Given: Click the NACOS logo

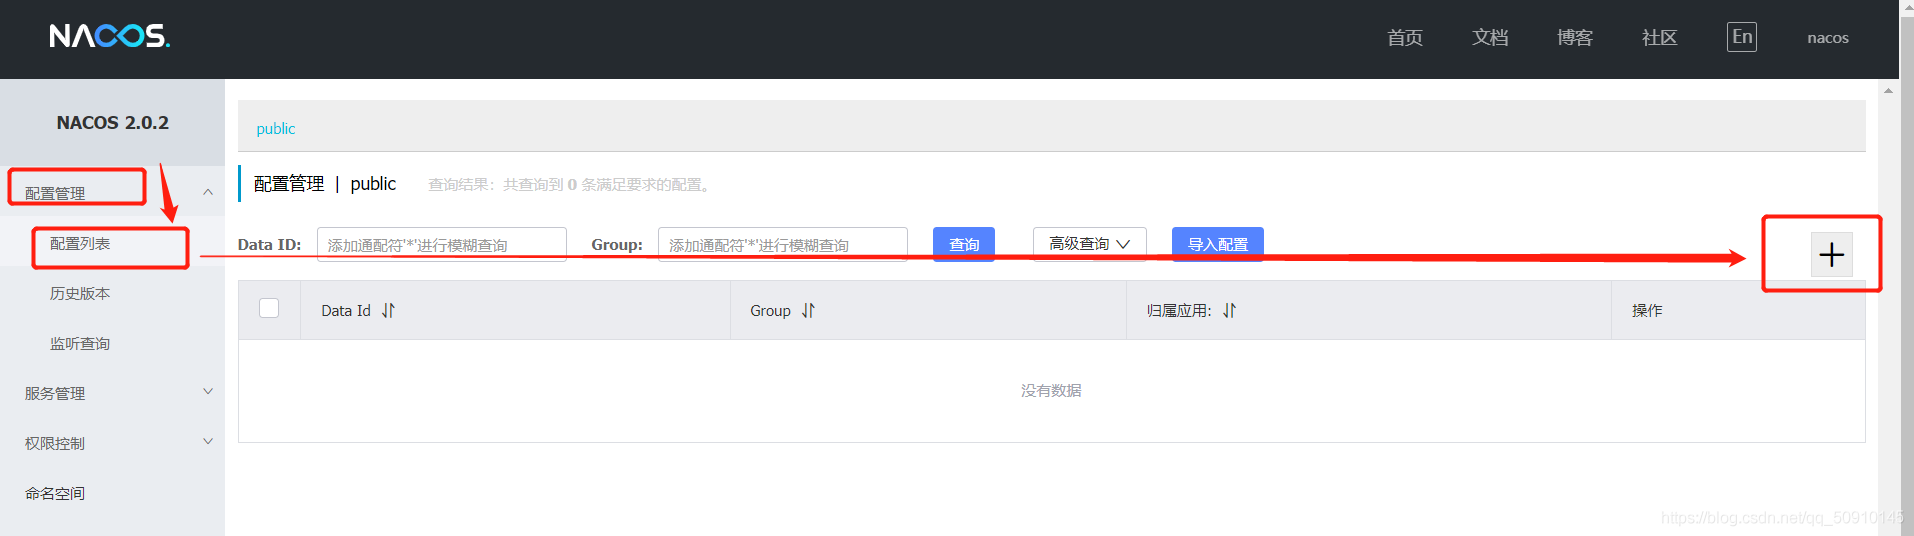Looking at the screenshot, I should 110,36.
